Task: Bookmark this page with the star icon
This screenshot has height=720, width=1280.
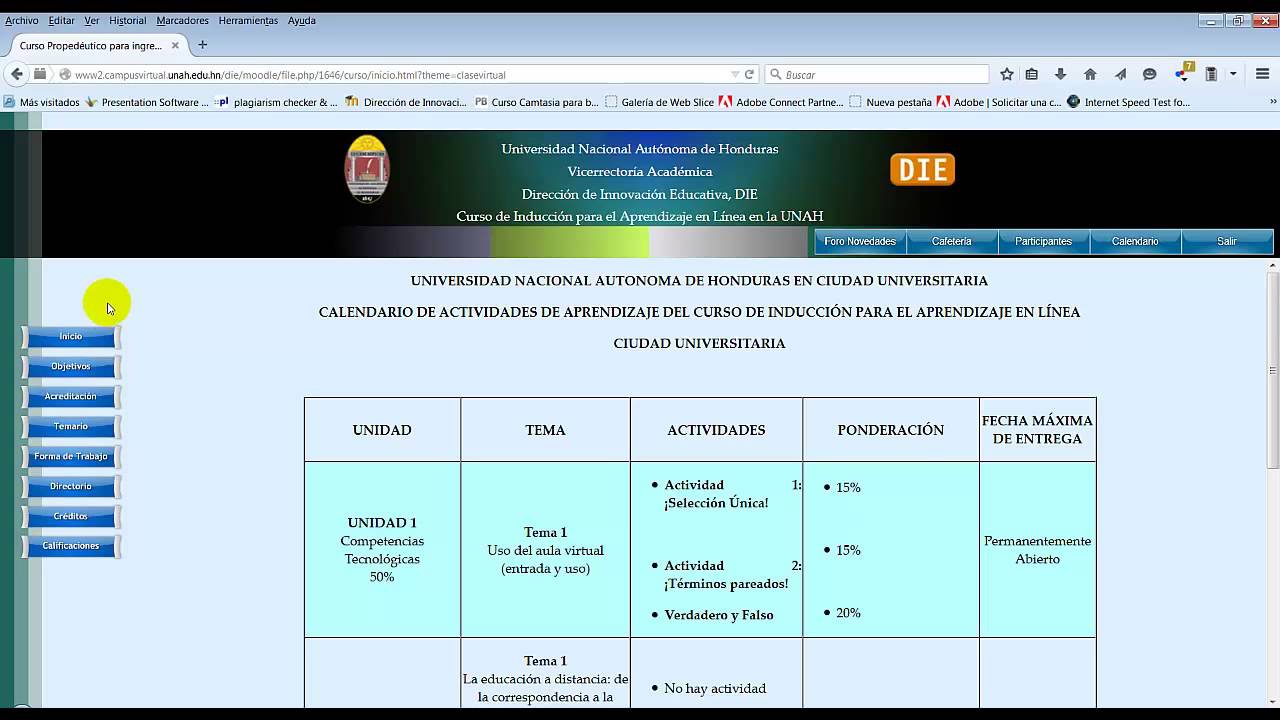Action: tap(1007, 74)
